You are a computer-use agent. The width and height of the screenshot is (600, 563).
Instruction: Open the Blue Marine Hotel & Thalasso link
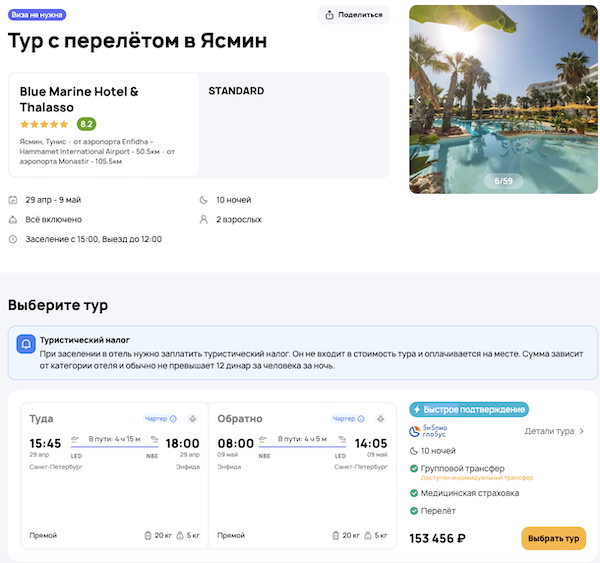(x=79, y=99)
